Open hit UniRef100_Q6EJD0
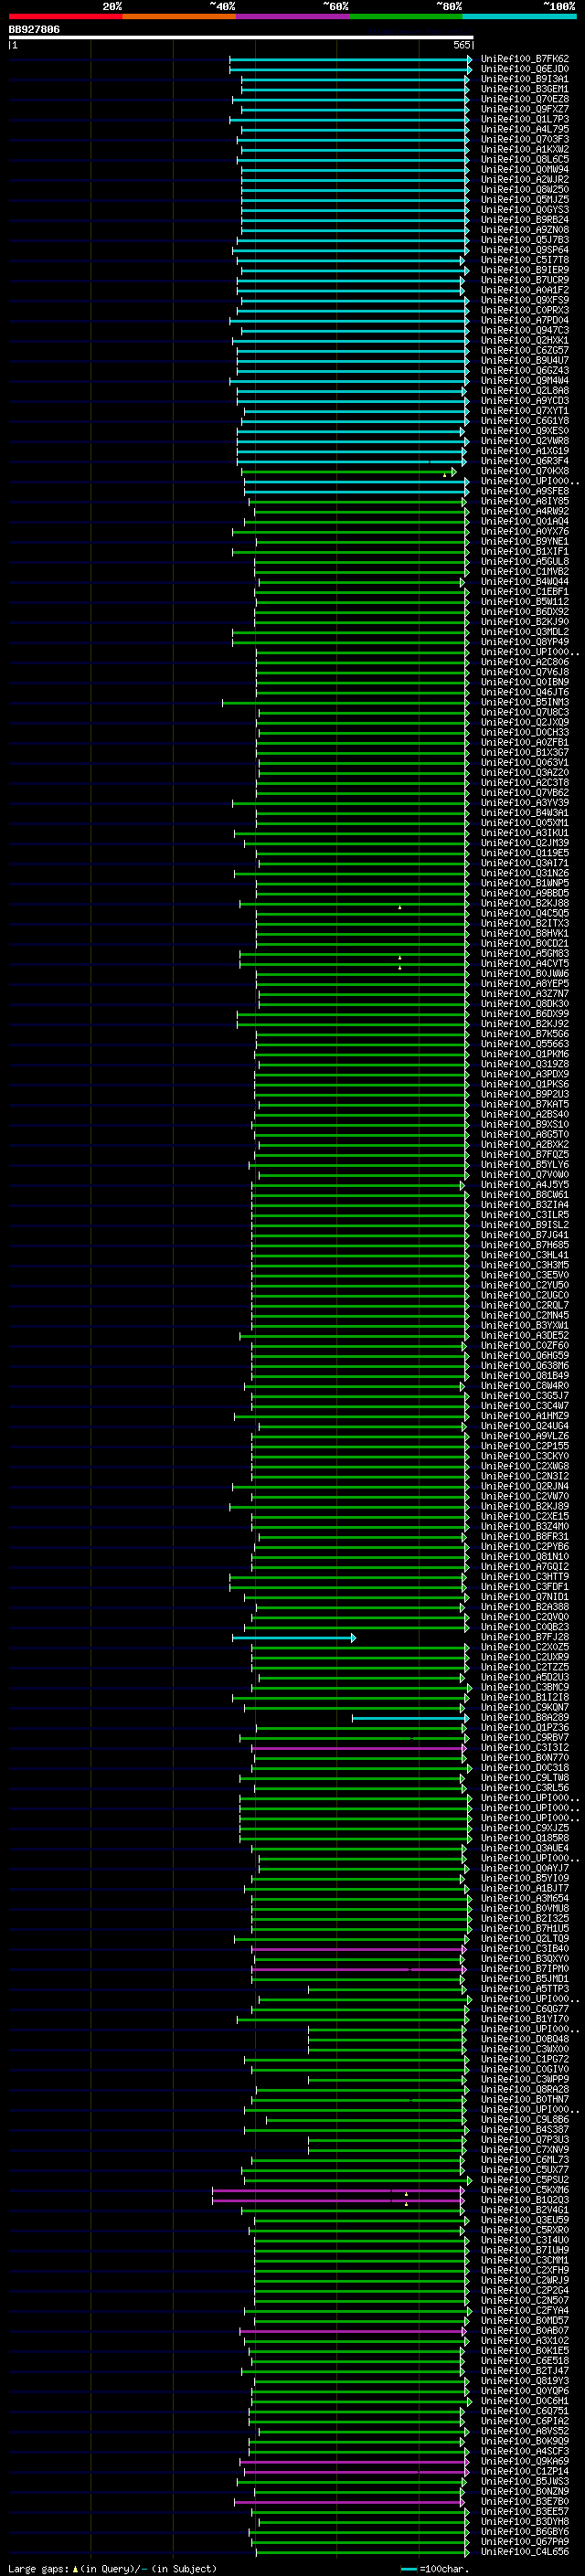Viewport: 585px width, 2576px height. pos(525,69)
